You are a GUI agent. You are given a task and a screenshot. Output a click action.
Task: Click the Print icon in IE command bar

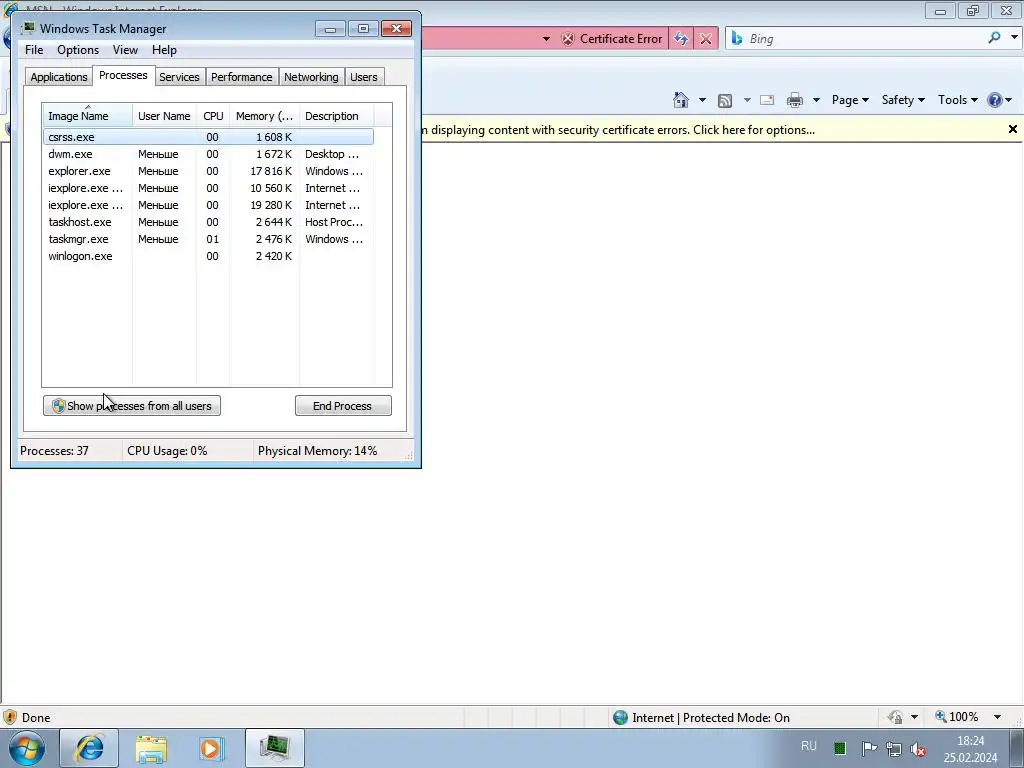click(795, 100)
